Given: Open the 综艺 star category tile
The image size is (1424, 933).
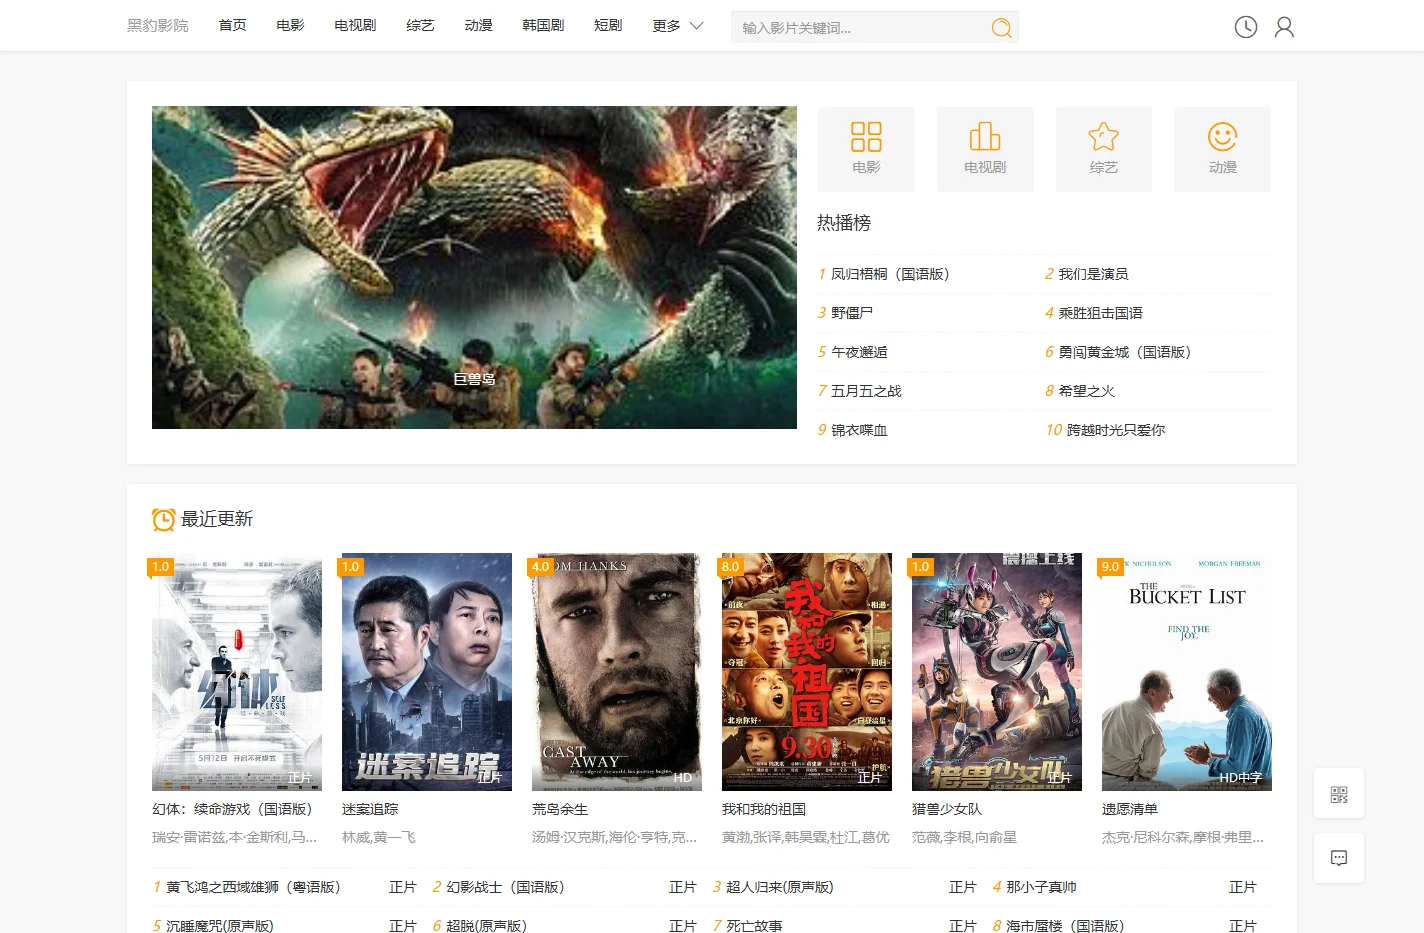Looking at the screenshot, I should coord(1104,149).
